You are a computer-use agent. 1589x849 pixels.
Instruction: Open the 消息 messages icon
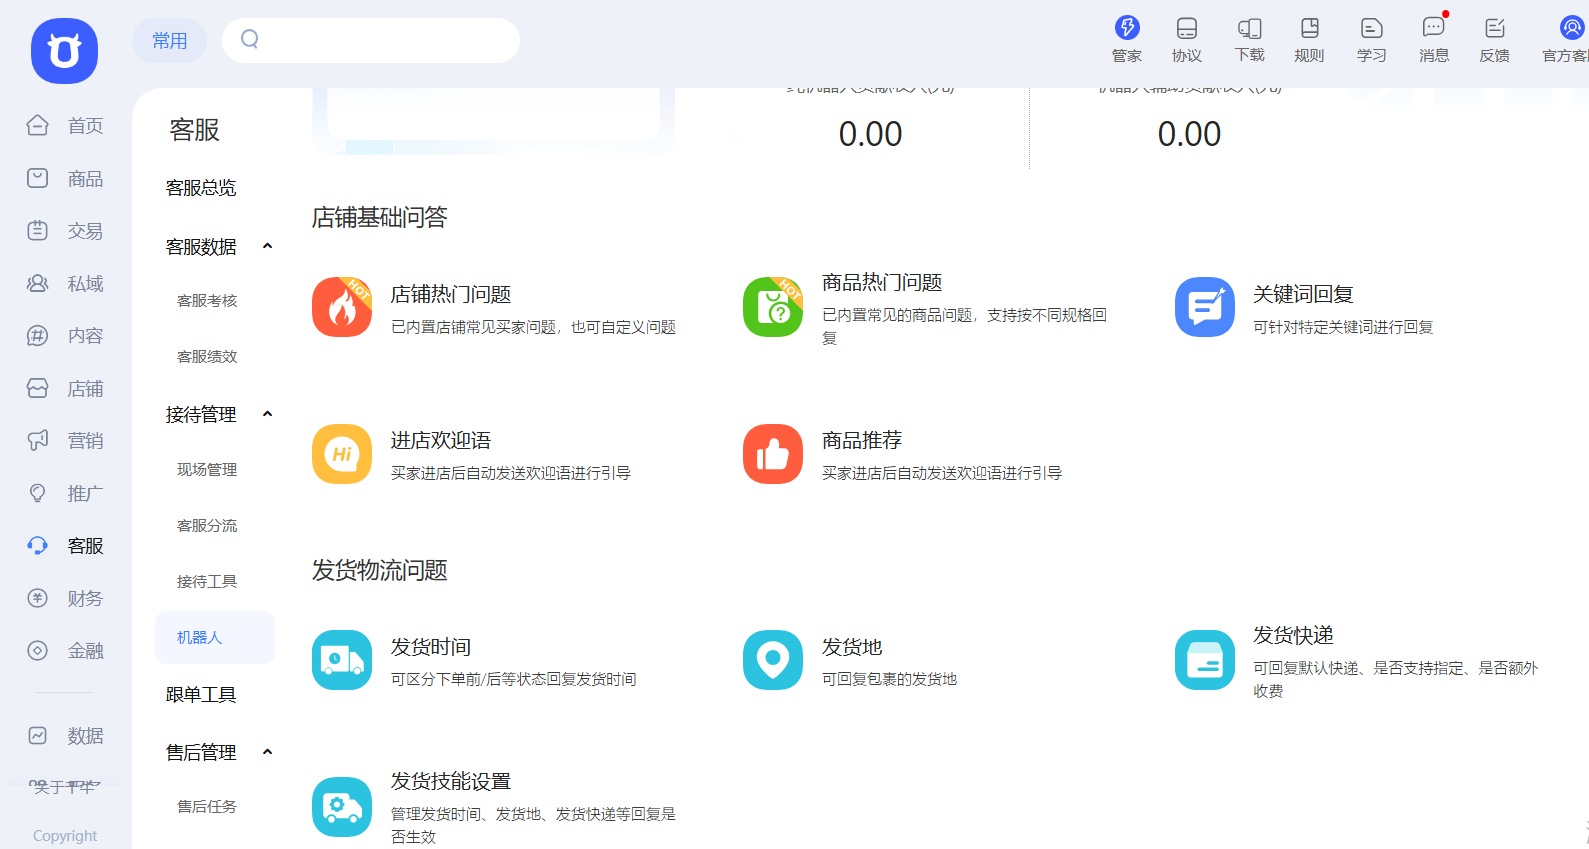pyautogui.click(x=1434, y=28)
